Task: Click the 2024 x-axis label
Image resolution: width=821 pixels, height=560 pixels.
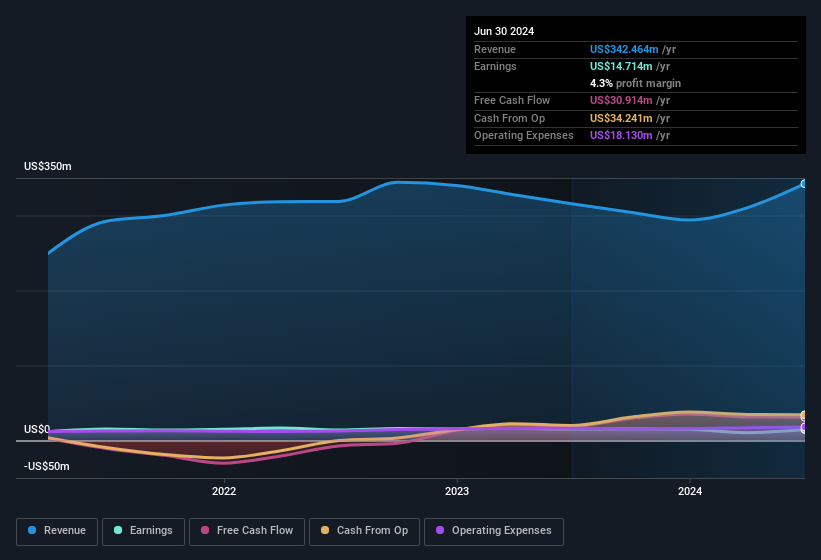Action: (x=690, y=491)
